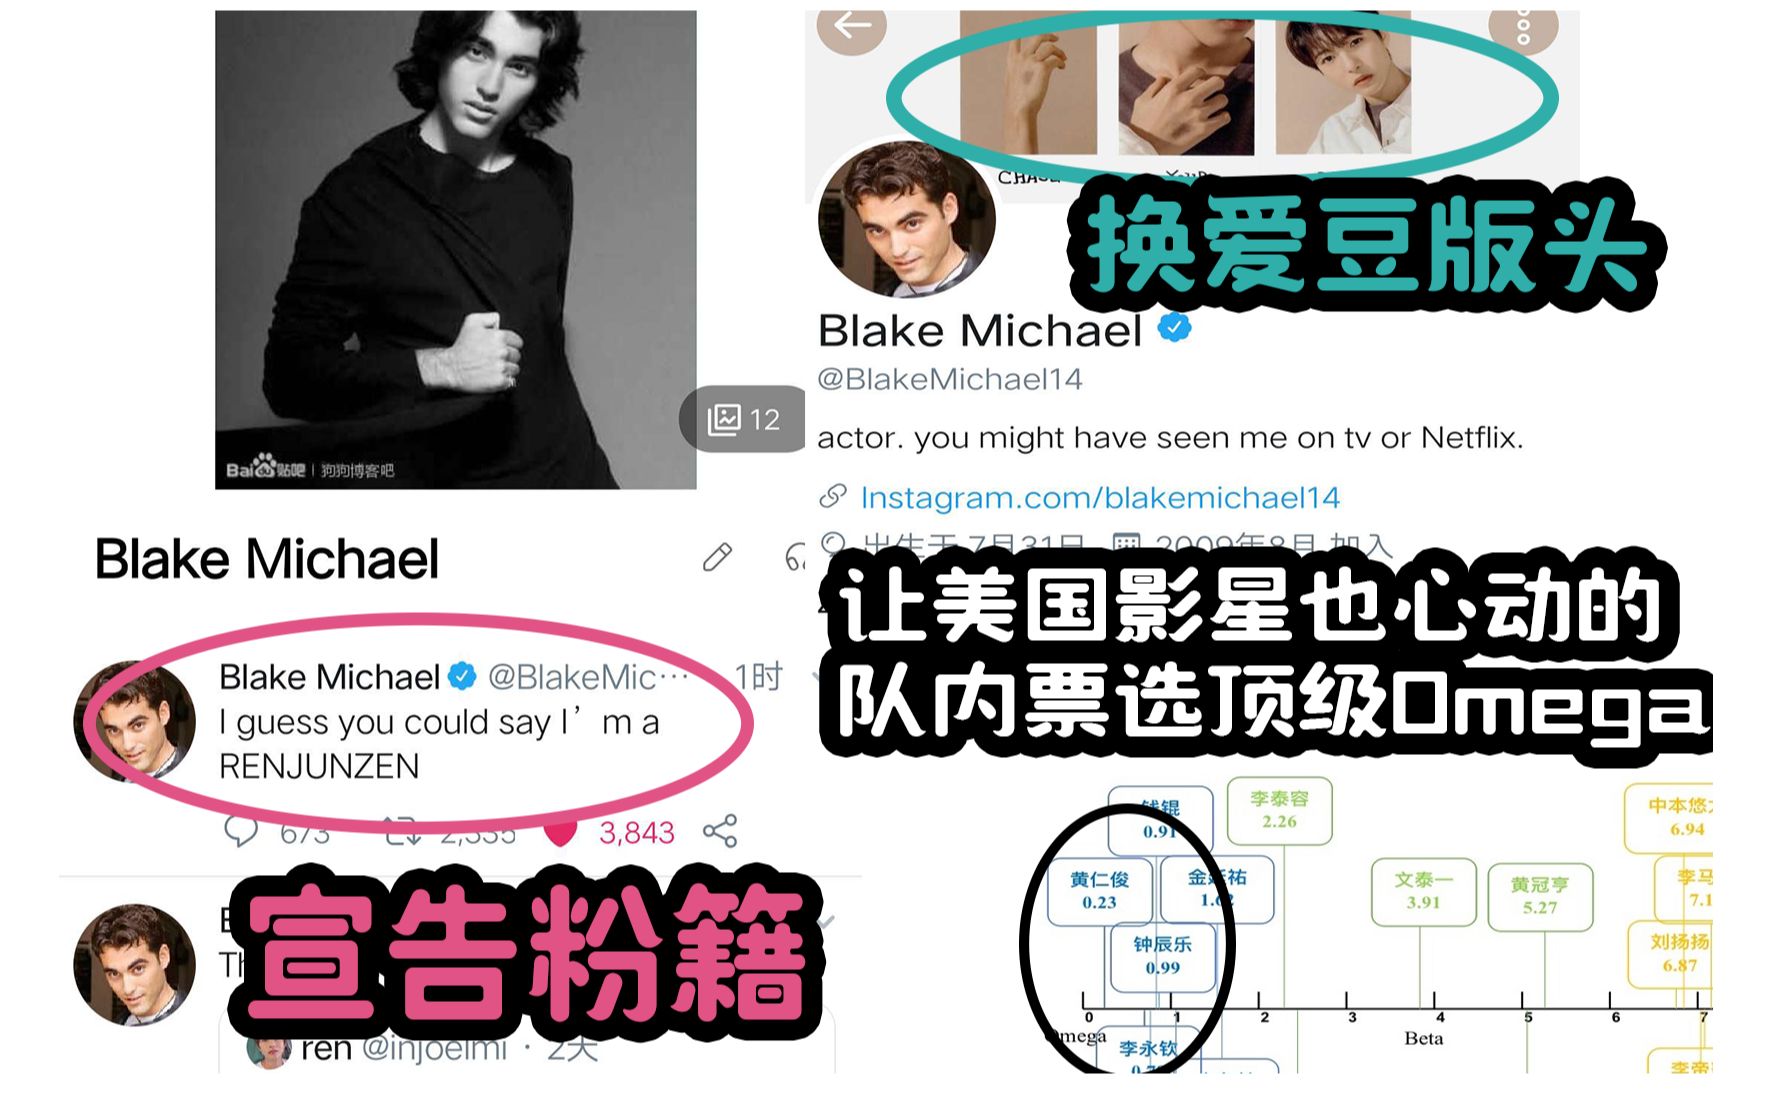Open Blake Michael's large profile avatar

[x=906, y=220]
